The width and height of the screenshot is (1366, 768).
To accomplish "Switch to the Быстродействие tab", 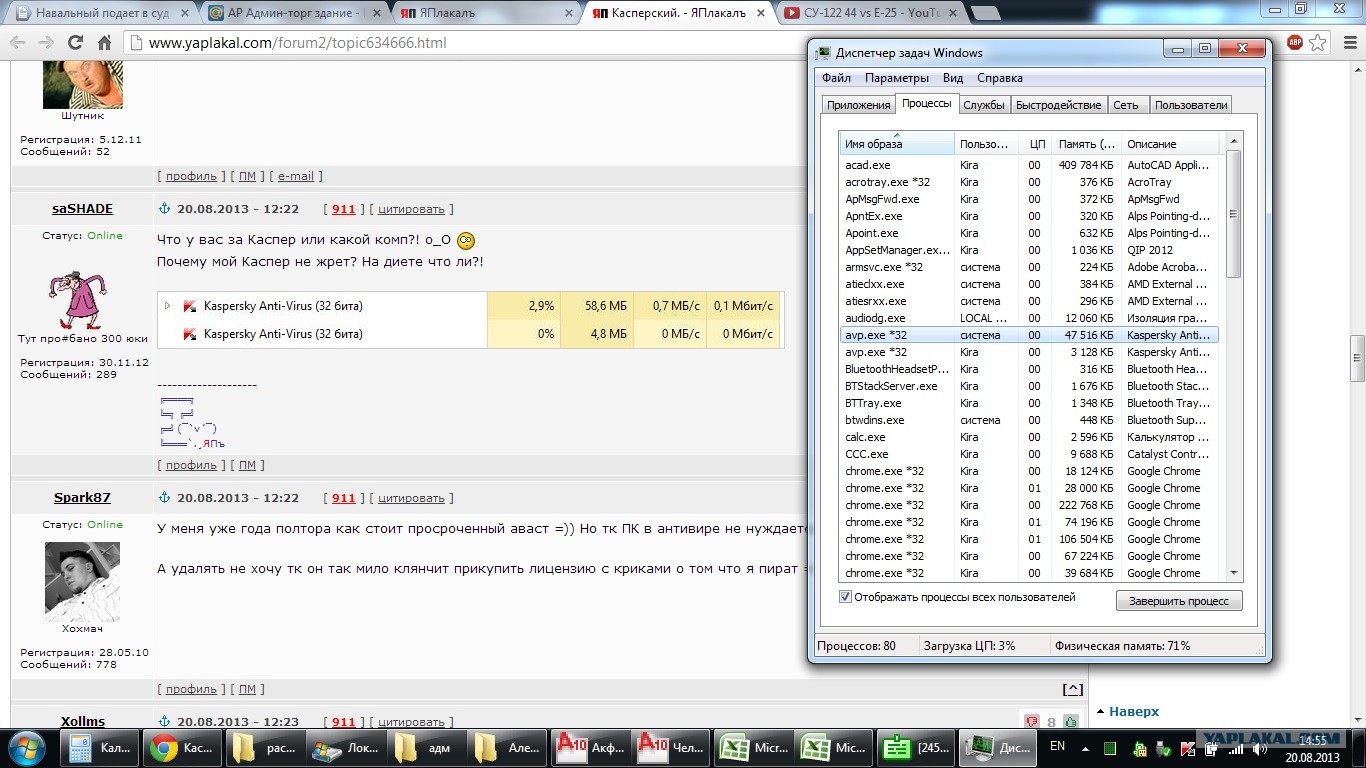I will (1058, 105).
